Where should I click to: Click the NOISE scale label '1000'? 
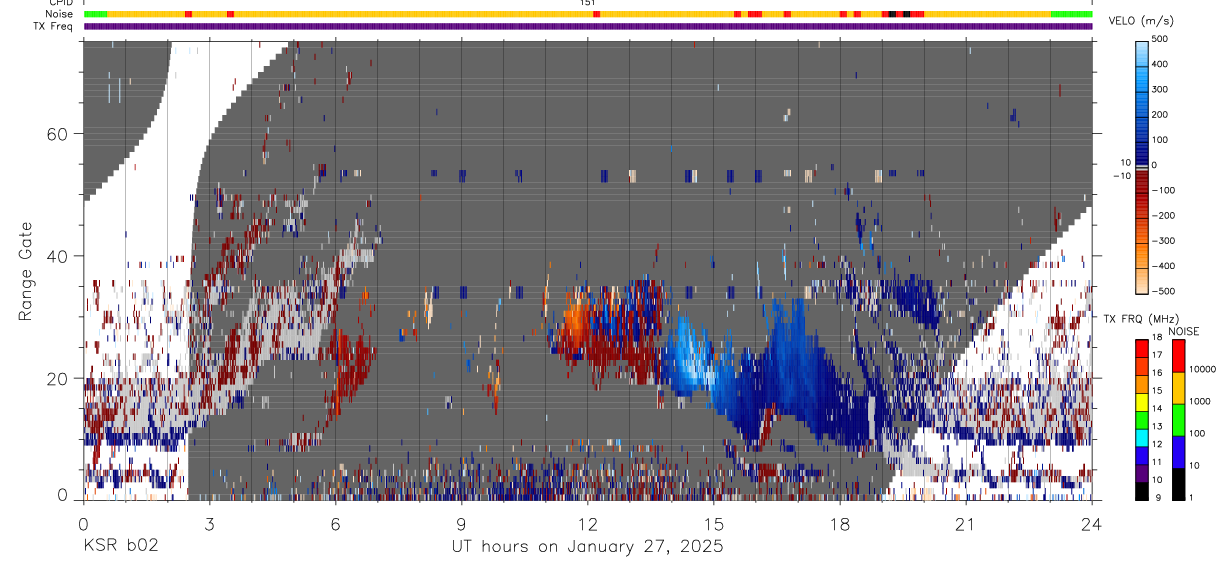[1198, 401]
